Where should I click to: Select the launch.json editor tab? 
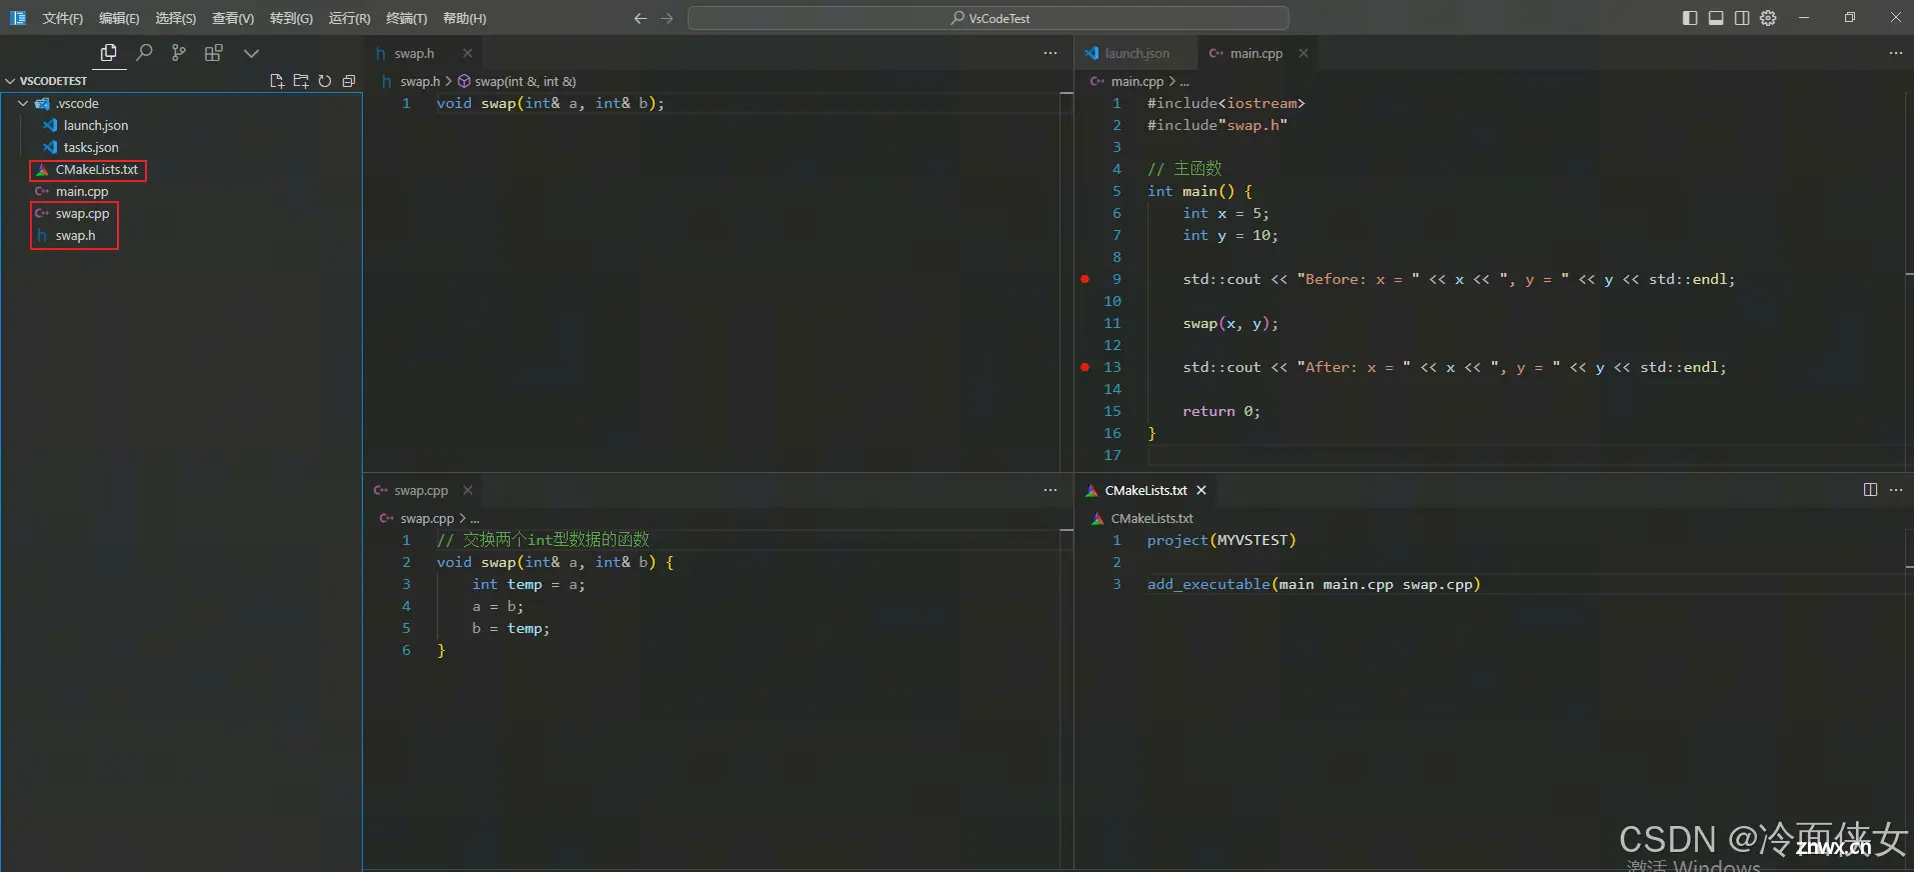click(x=1136, y=53)
